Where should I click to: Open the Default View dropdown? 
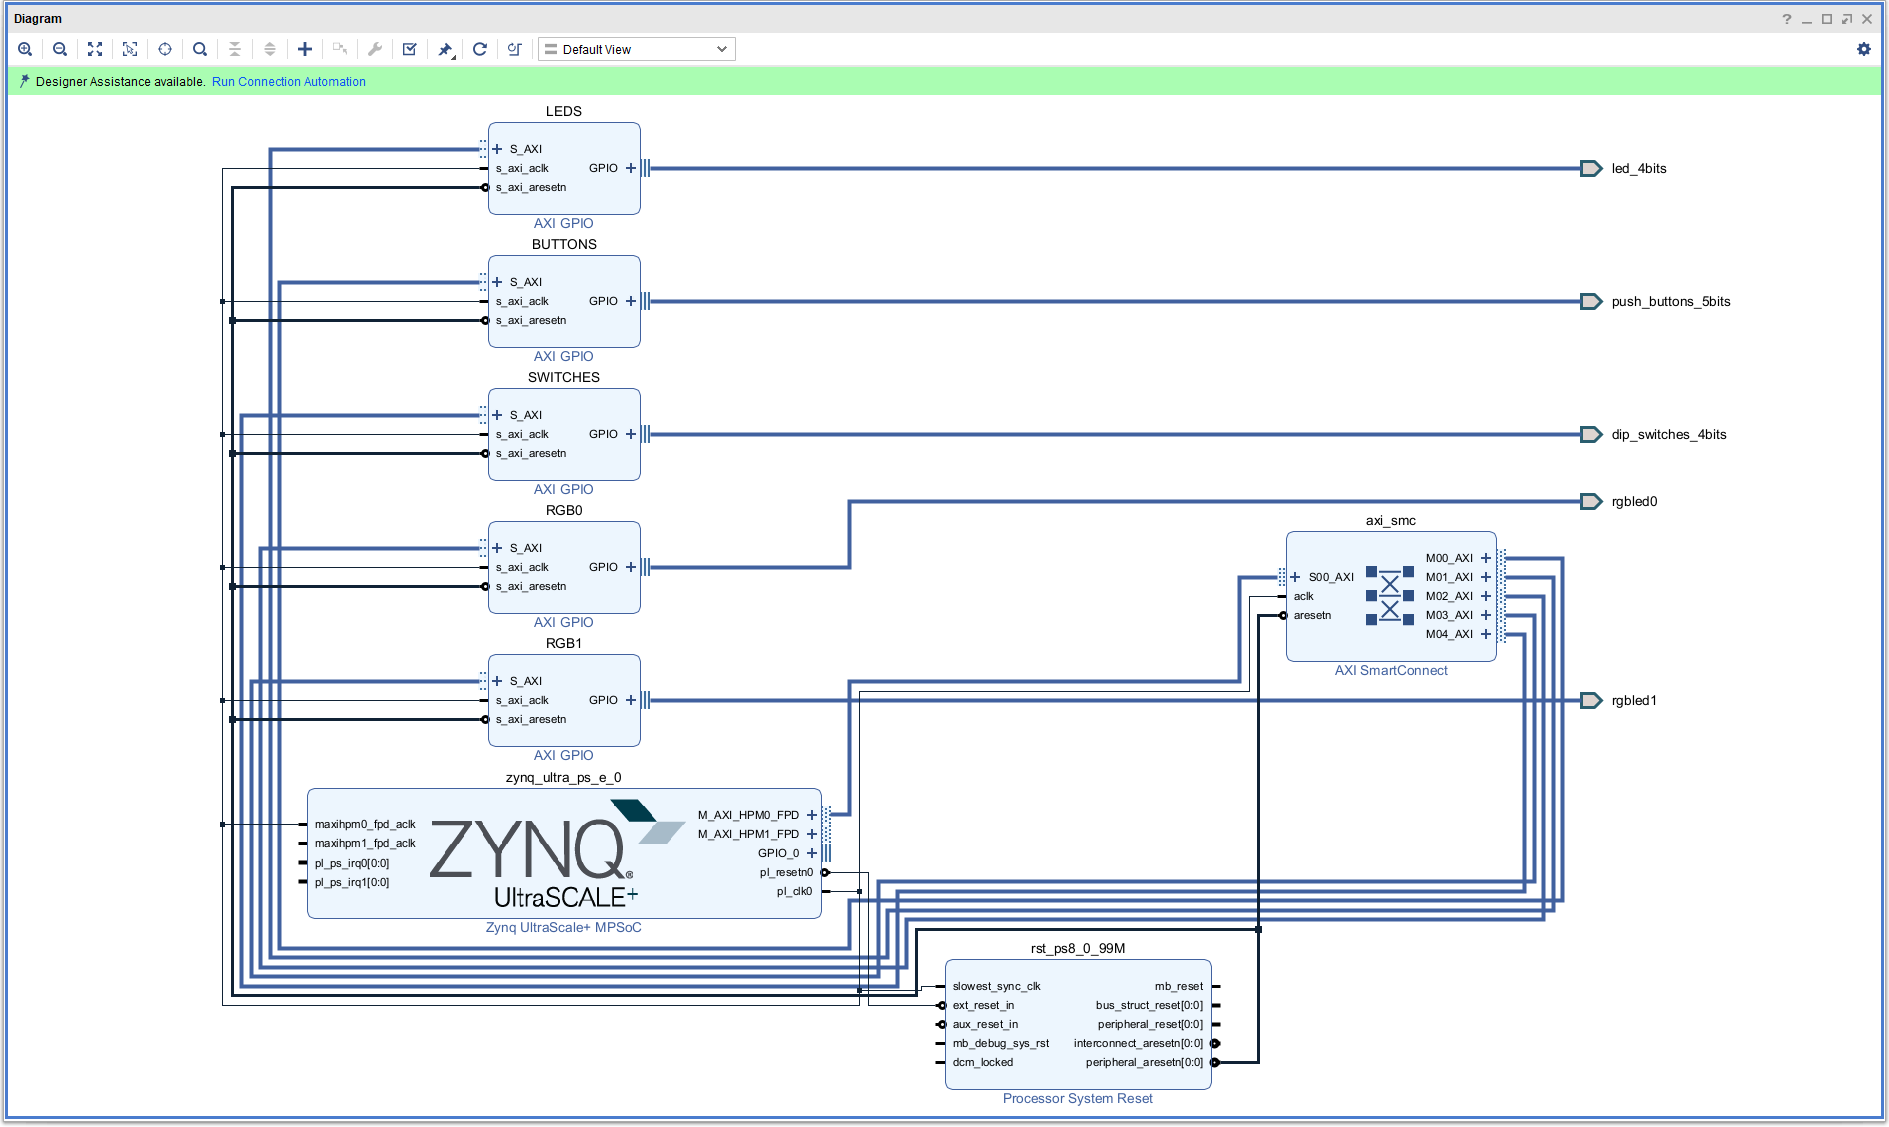pyautogui.click(x=637, y=49)
